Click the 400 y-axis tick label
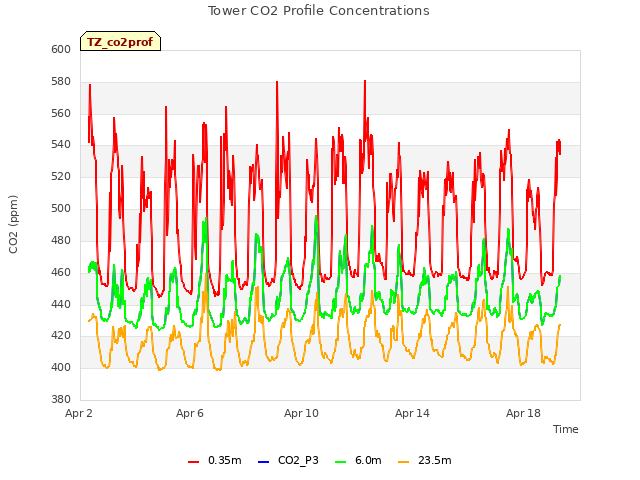Screen dimensions: 640x480 pos(61,367)
